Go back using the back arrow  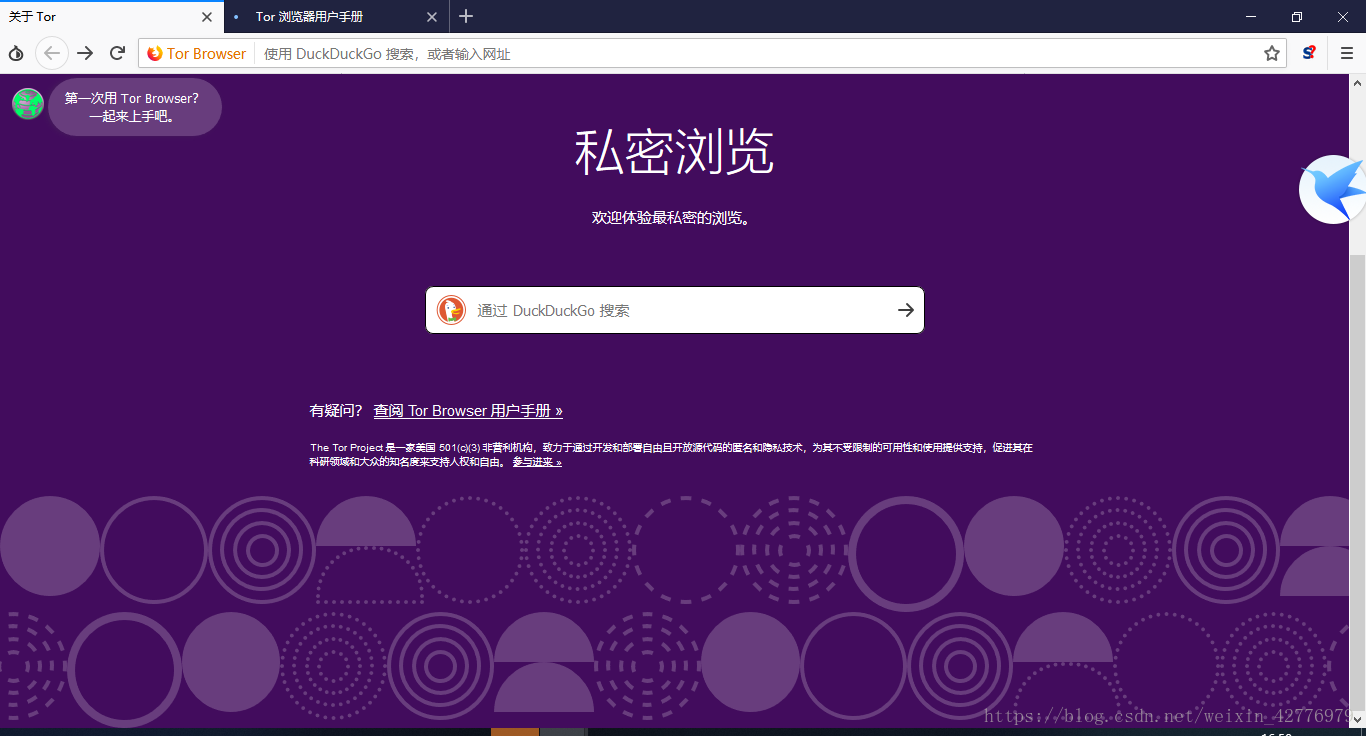52,53
